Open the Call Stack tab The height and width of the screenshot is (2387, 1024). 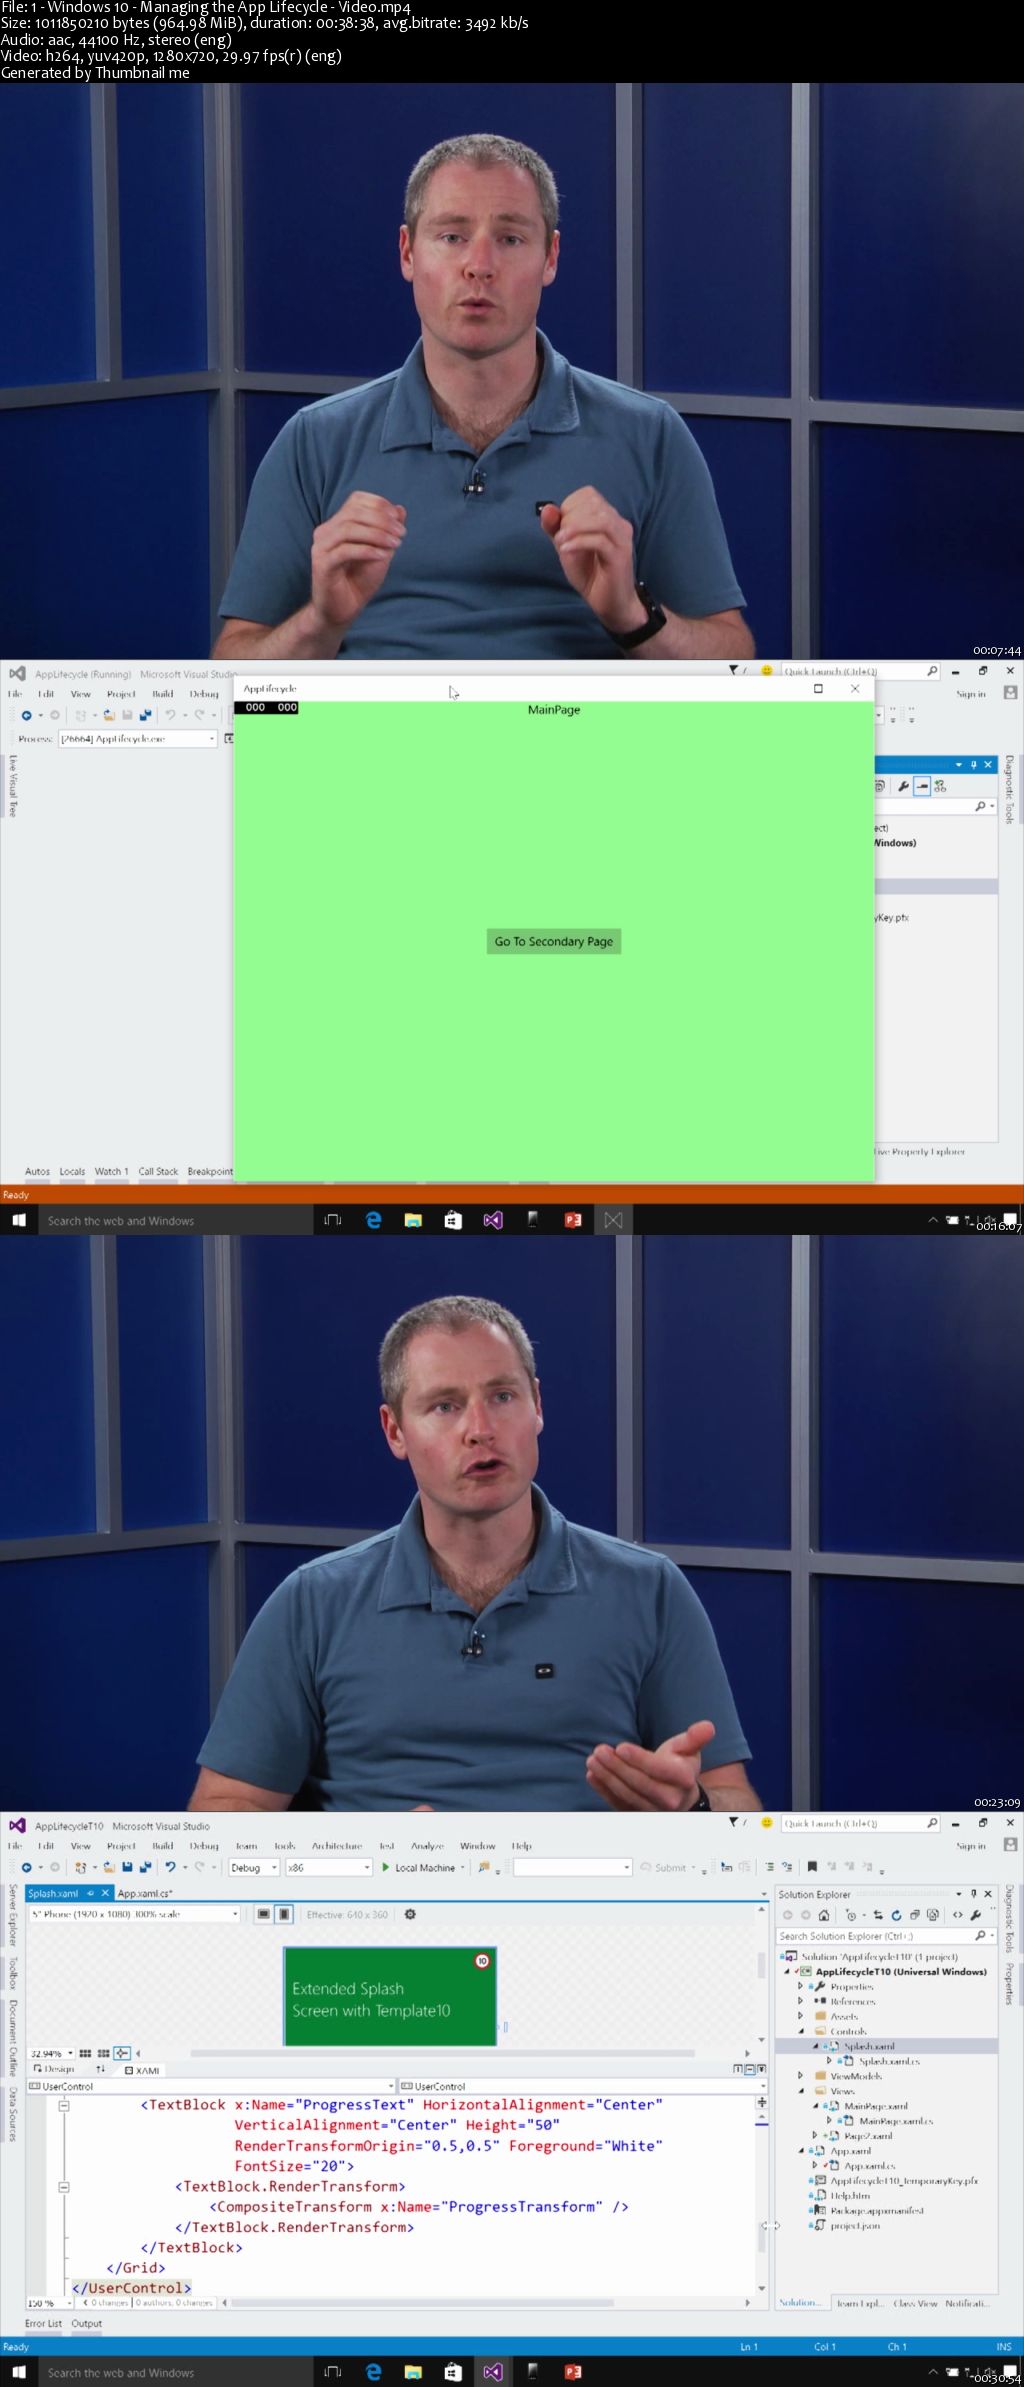(158, 1171)
